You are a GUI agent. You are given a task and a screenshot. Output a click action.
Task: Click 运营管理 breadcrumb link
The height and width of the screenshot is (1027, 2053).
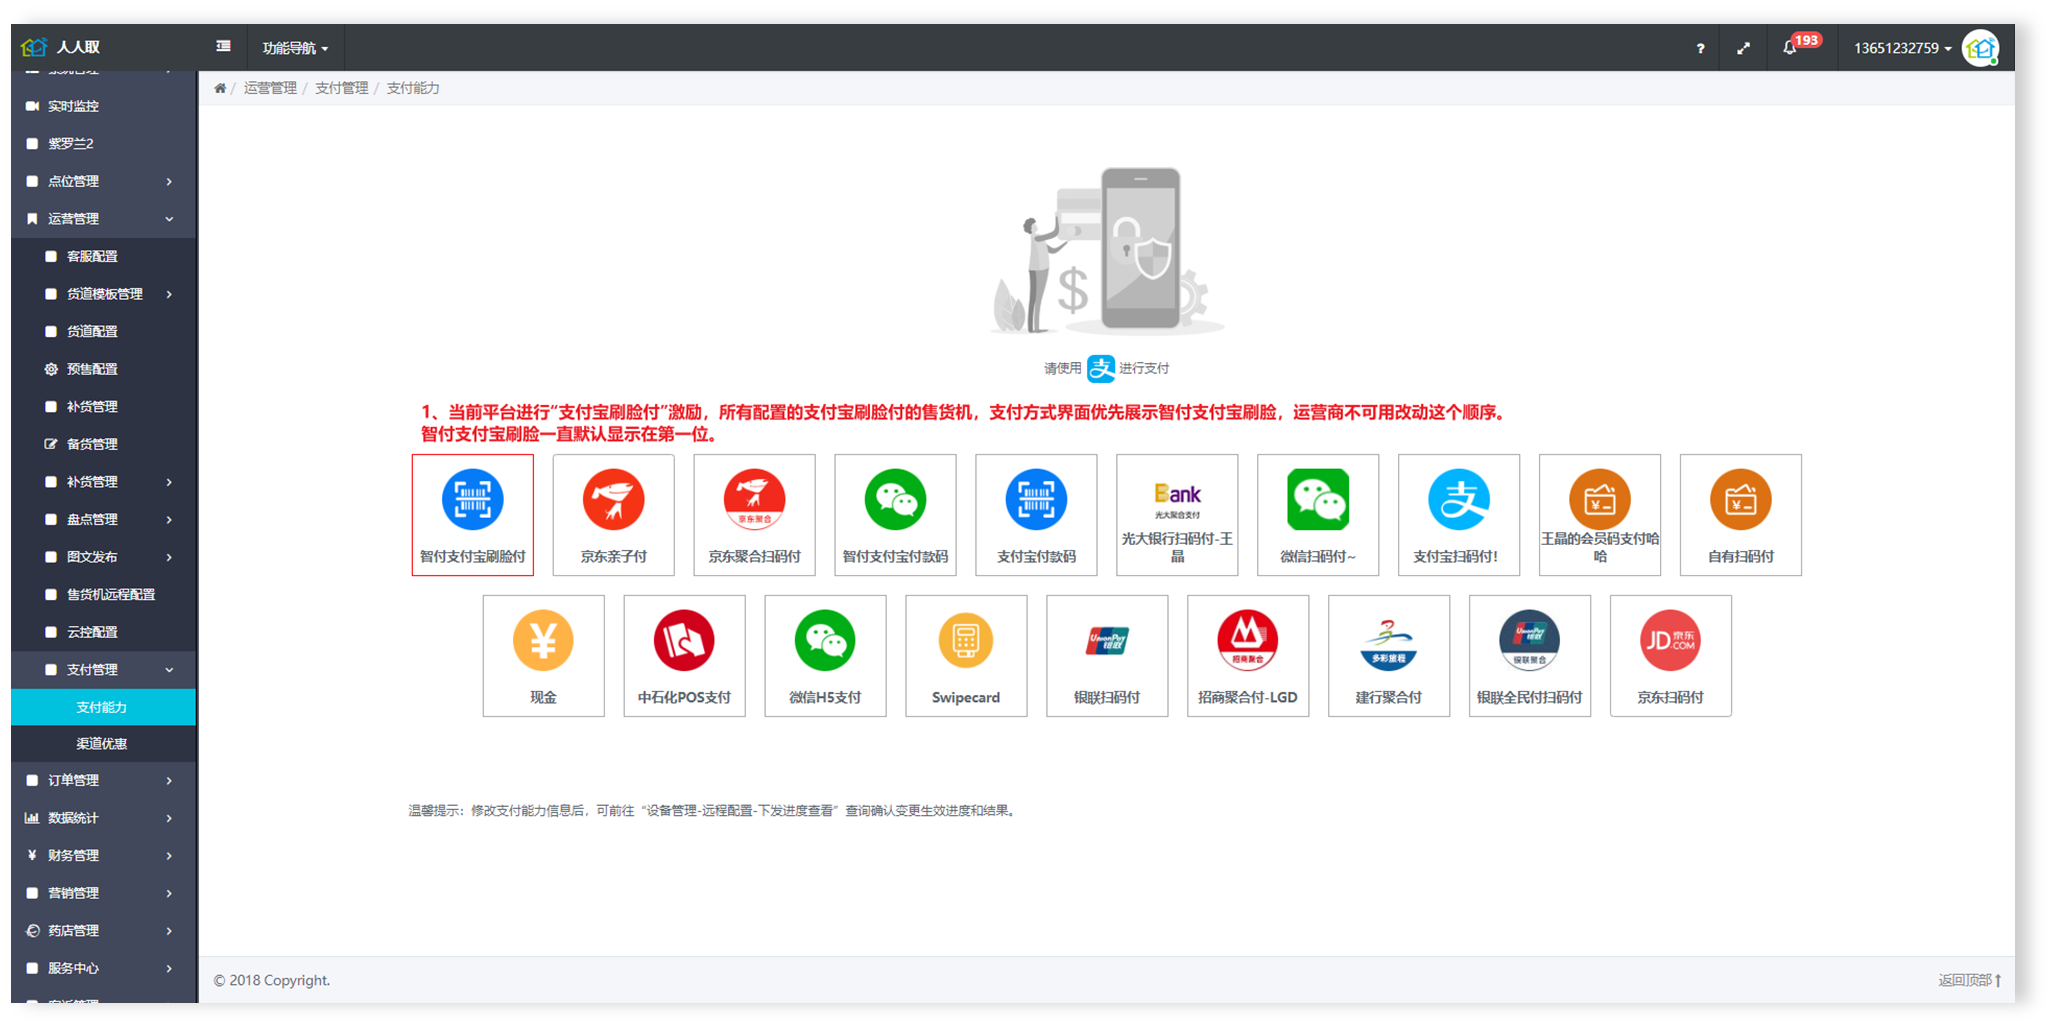click(270, 88)
